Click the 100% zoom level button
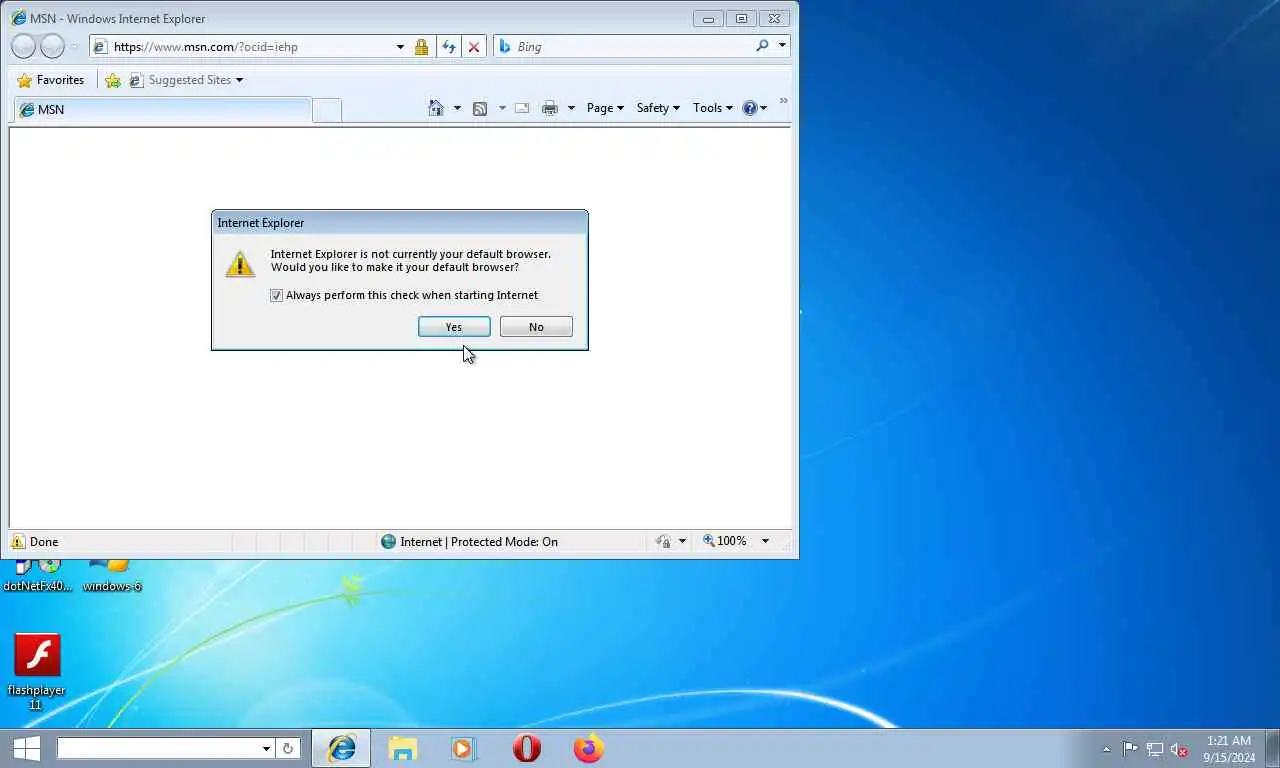 725,541
